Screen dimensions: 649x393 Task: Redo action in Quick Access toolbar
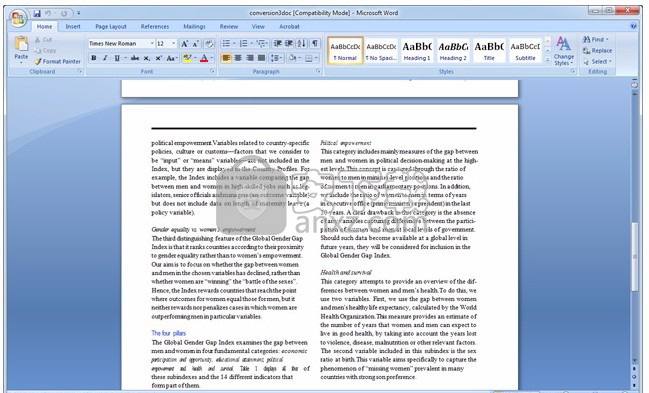click(64, 13)
